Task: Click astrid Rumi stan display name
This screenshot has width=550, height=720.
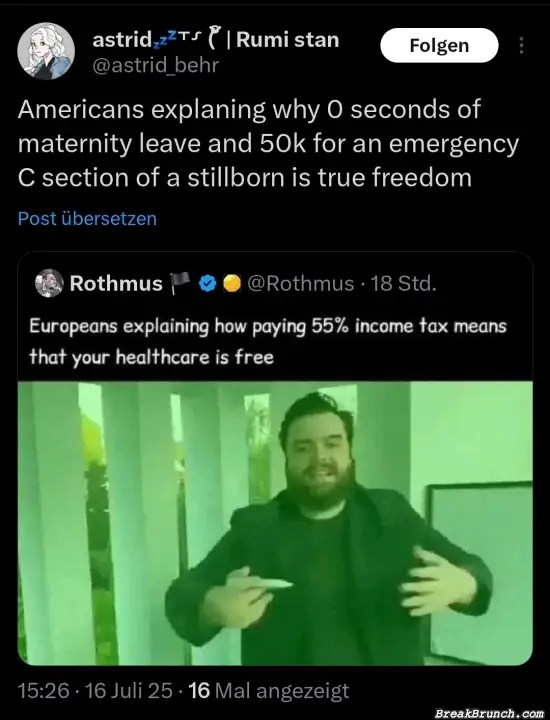Action: click(x=216, y=39)
